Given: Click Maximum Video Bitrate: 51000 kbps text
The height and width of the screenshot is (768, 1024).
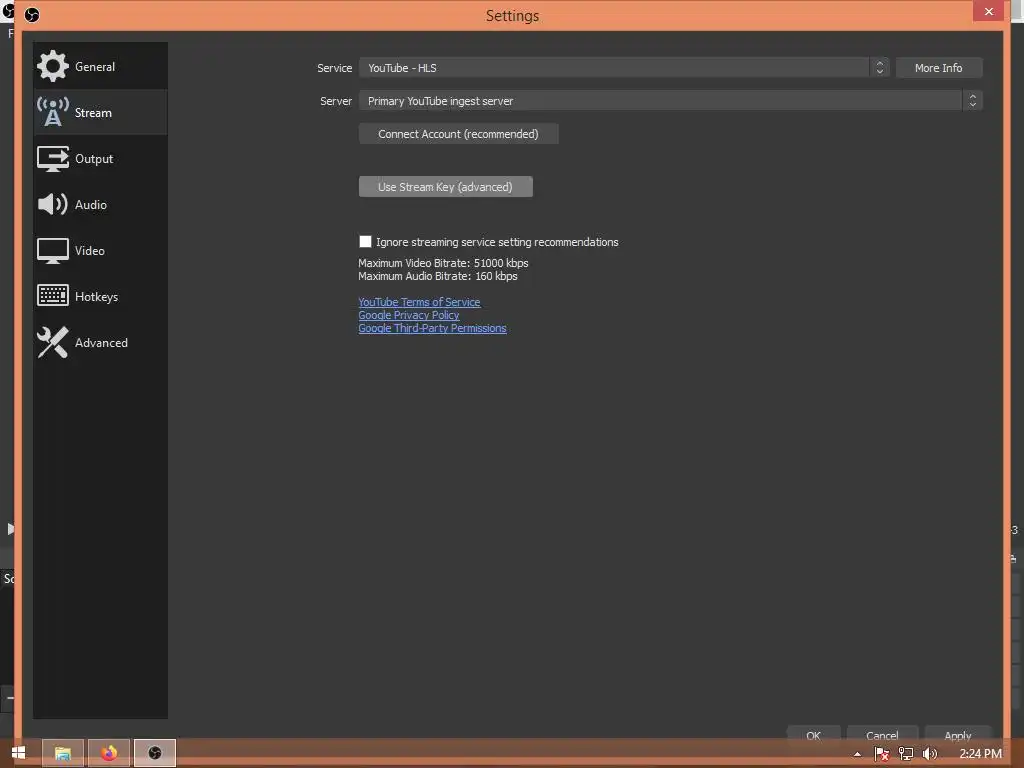Looking at the screenshot, I should tap(443, 263).
